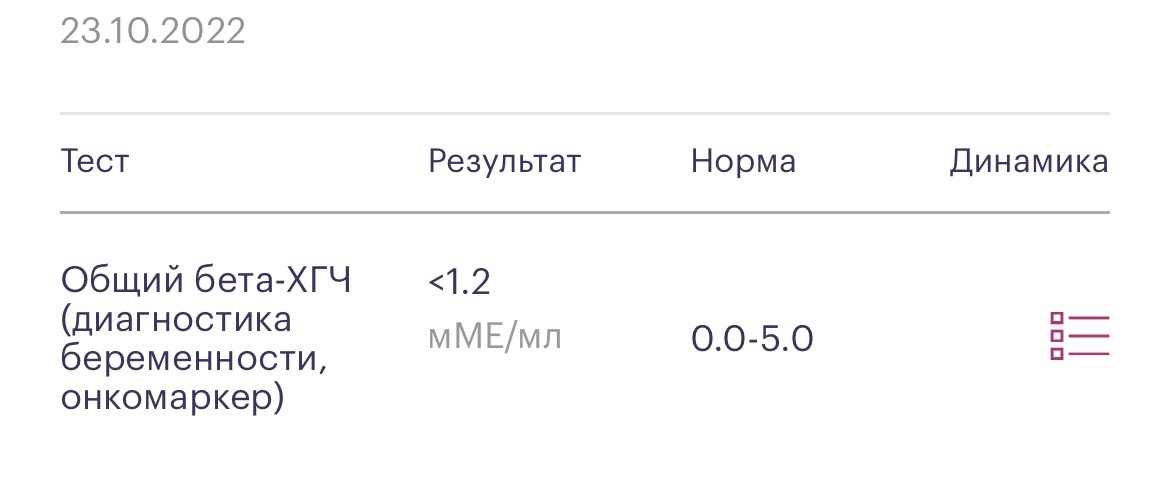Select the Норма column header
Image resolution: width=1170 pixels, height=503 pixels.
coord(743,162)
